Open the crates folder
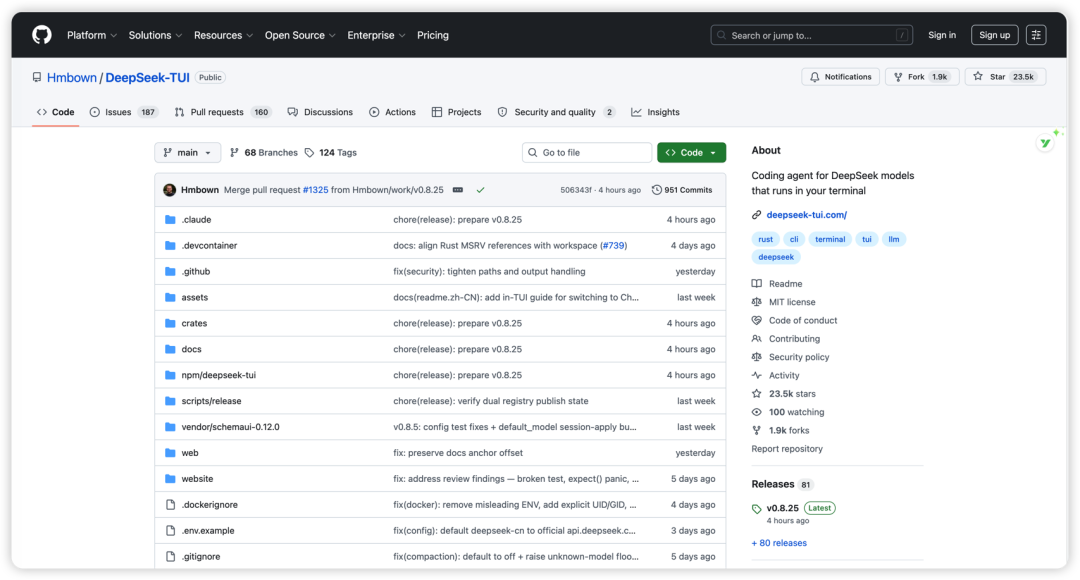Viewport: 1080px width, 580px height. [194, 324]
